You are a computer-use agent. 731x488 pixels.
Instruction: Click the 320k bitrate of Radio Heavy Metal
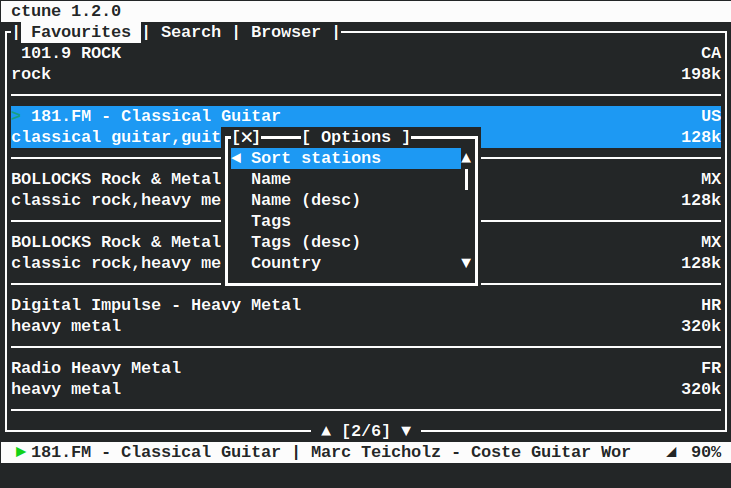pyautogui.click(x=701, y=389)
